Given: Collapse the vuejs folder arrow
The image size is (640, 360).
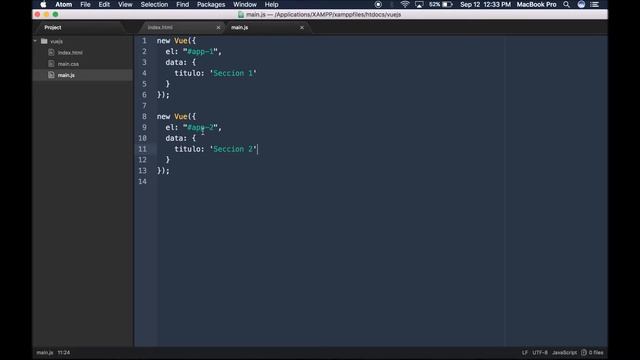Looking at the screenshot, I should pyautogui.click(x=36, y=41).
